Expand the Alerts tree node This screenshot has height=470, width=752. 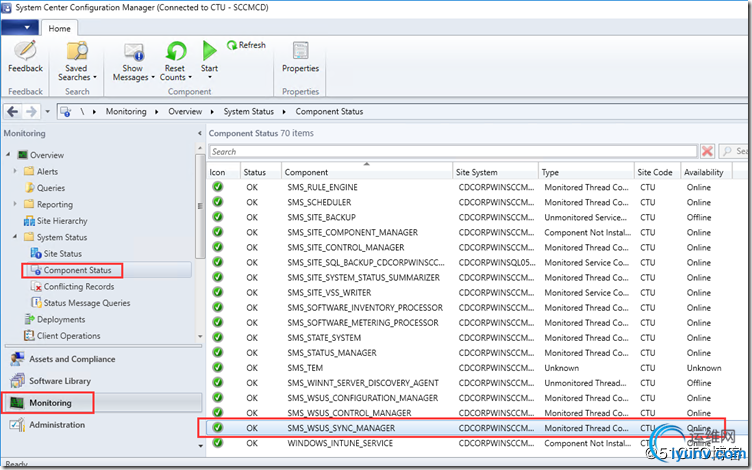point(15,171)
